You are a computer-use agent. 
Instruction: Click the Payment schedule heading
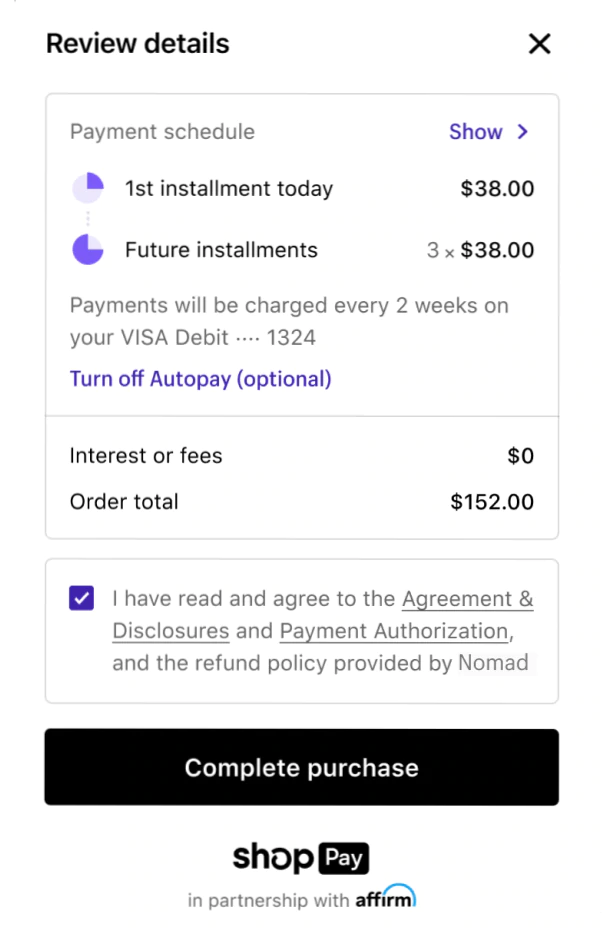(x=162, y=132)
